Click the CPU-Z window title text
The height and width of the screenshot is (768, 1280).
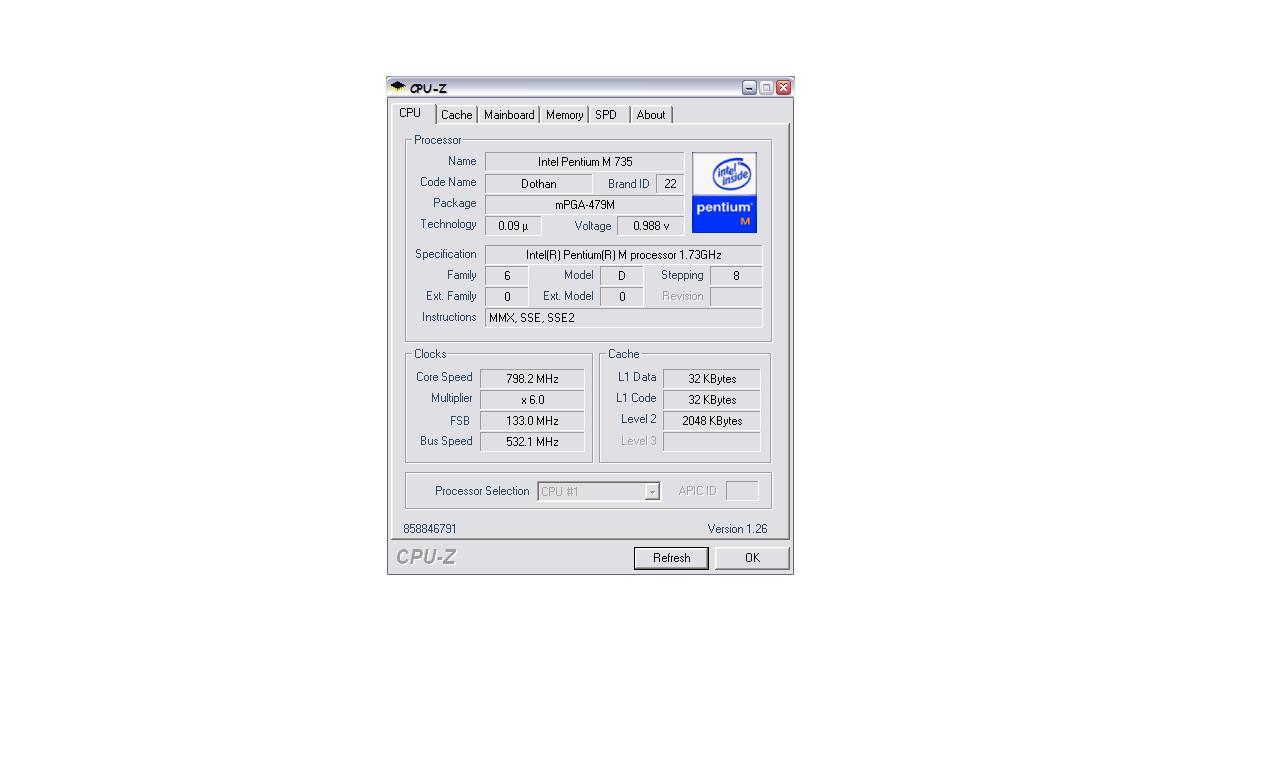[x=428, y=88]
